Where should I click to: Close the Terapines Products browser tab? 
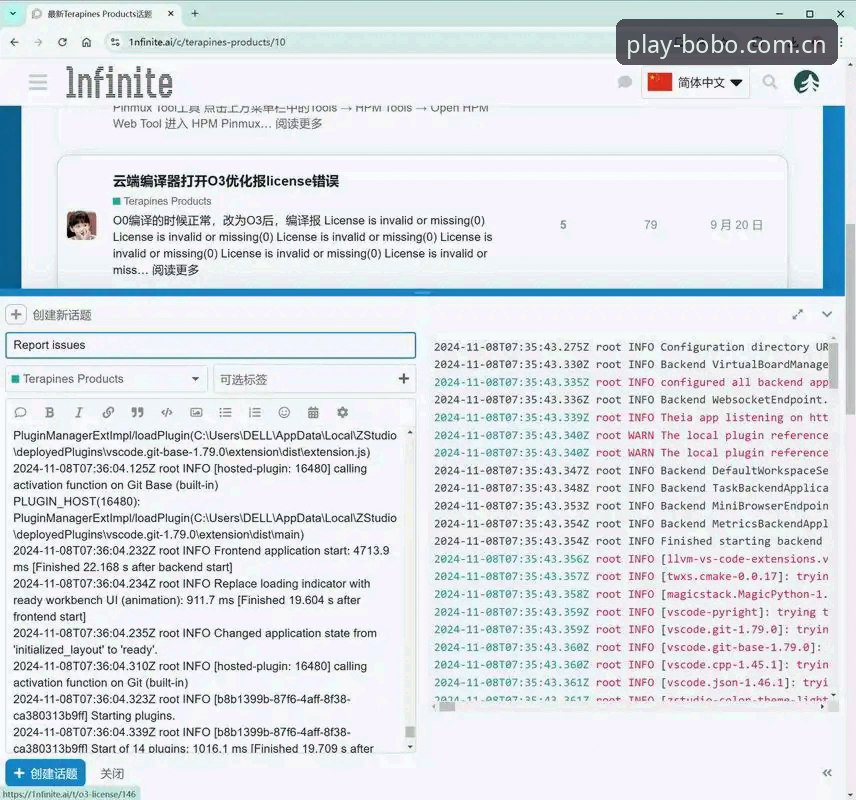171,14
